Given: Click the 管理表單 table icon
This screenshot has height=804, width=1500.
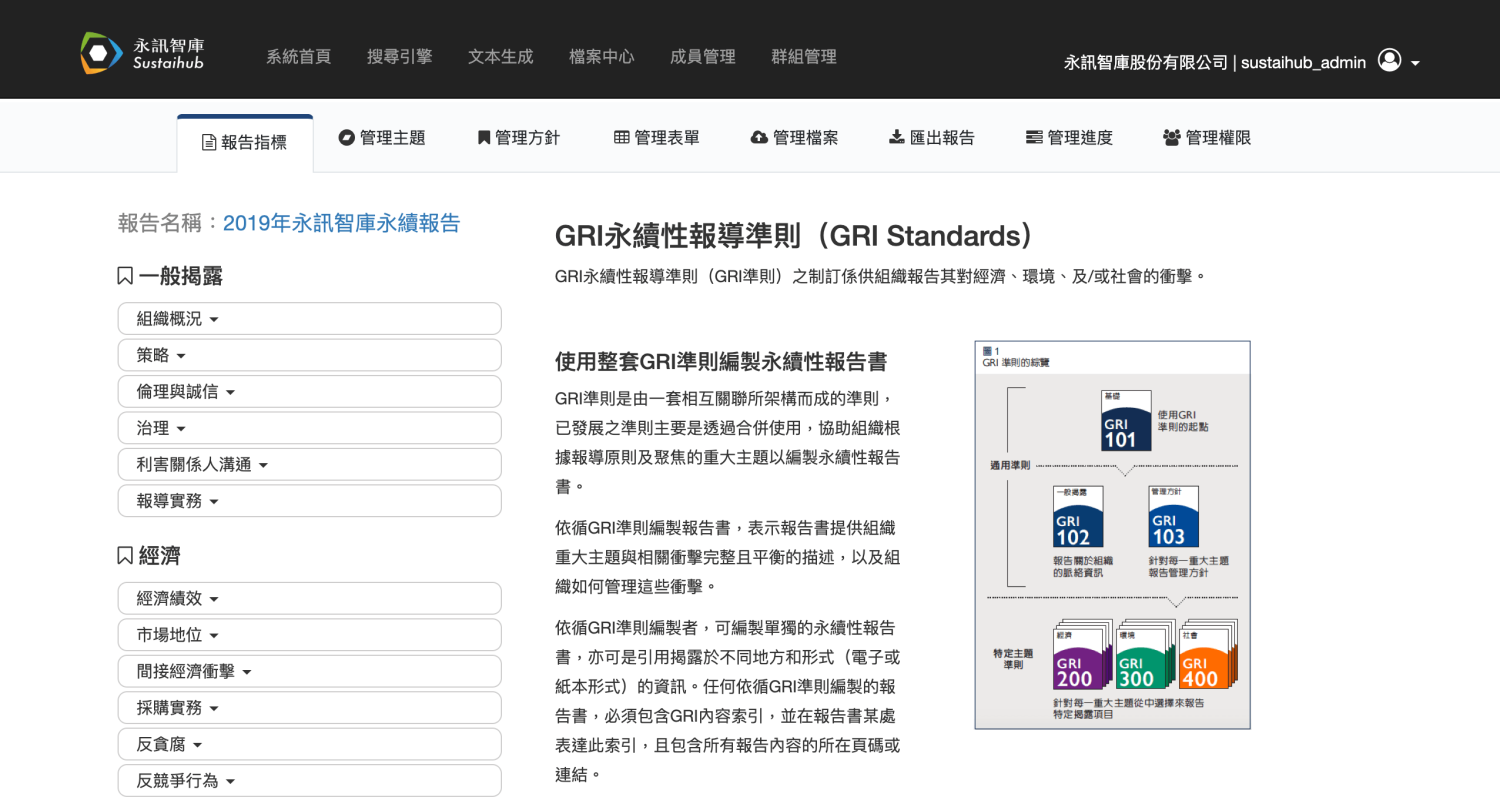Looking at the screenshot, I should coord(622,138).
